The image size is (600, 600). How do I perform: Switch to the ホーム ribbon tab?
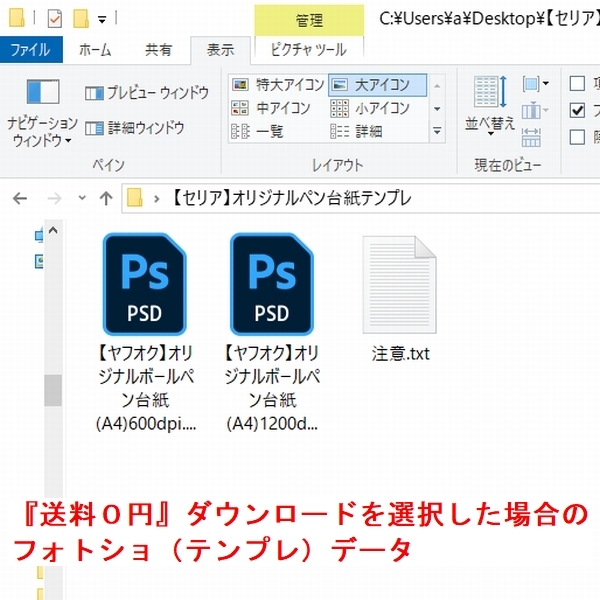[95, 49]
